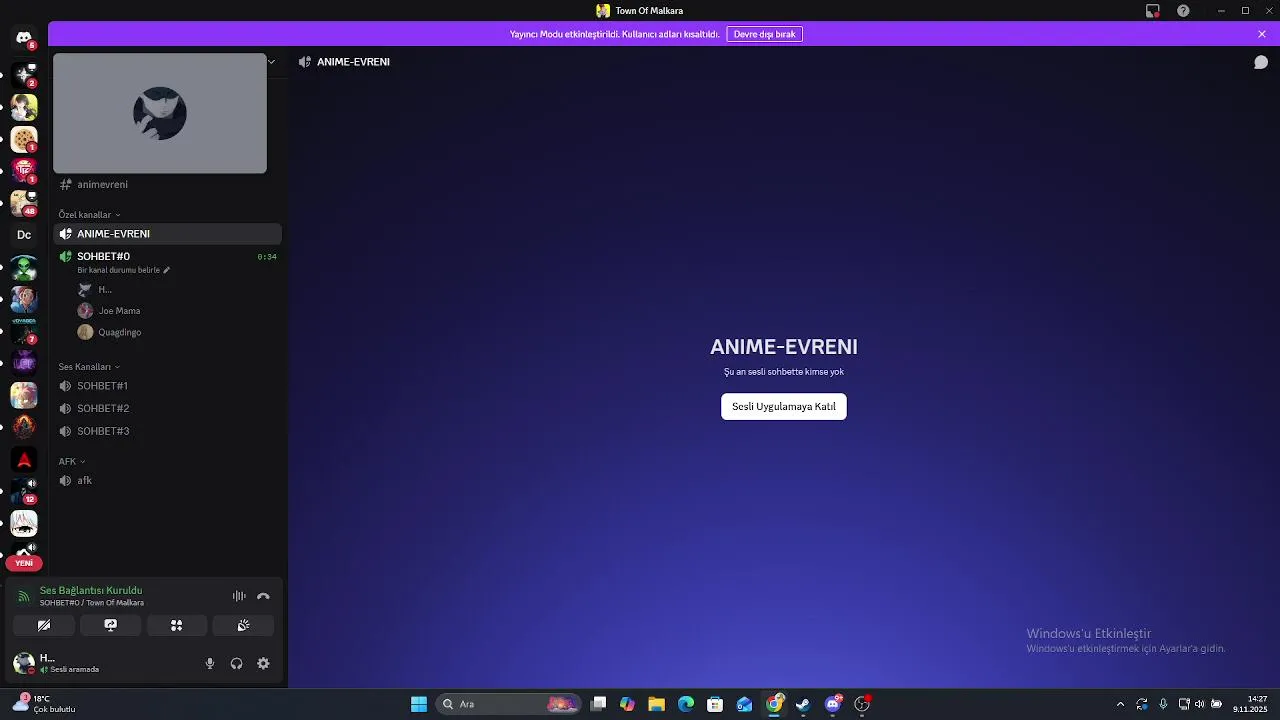Viewport: 1280px width, 720px height.
Task: Click Devre dışı bırak button
Action: coord(764,34)
